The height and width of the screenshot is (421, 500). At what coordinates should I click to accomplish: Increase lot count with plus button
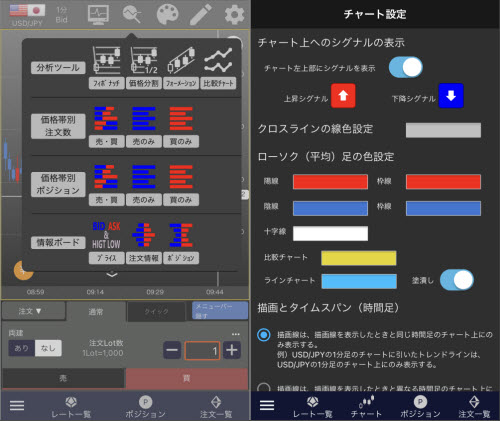pyautogui.click(x=232, y=350)
